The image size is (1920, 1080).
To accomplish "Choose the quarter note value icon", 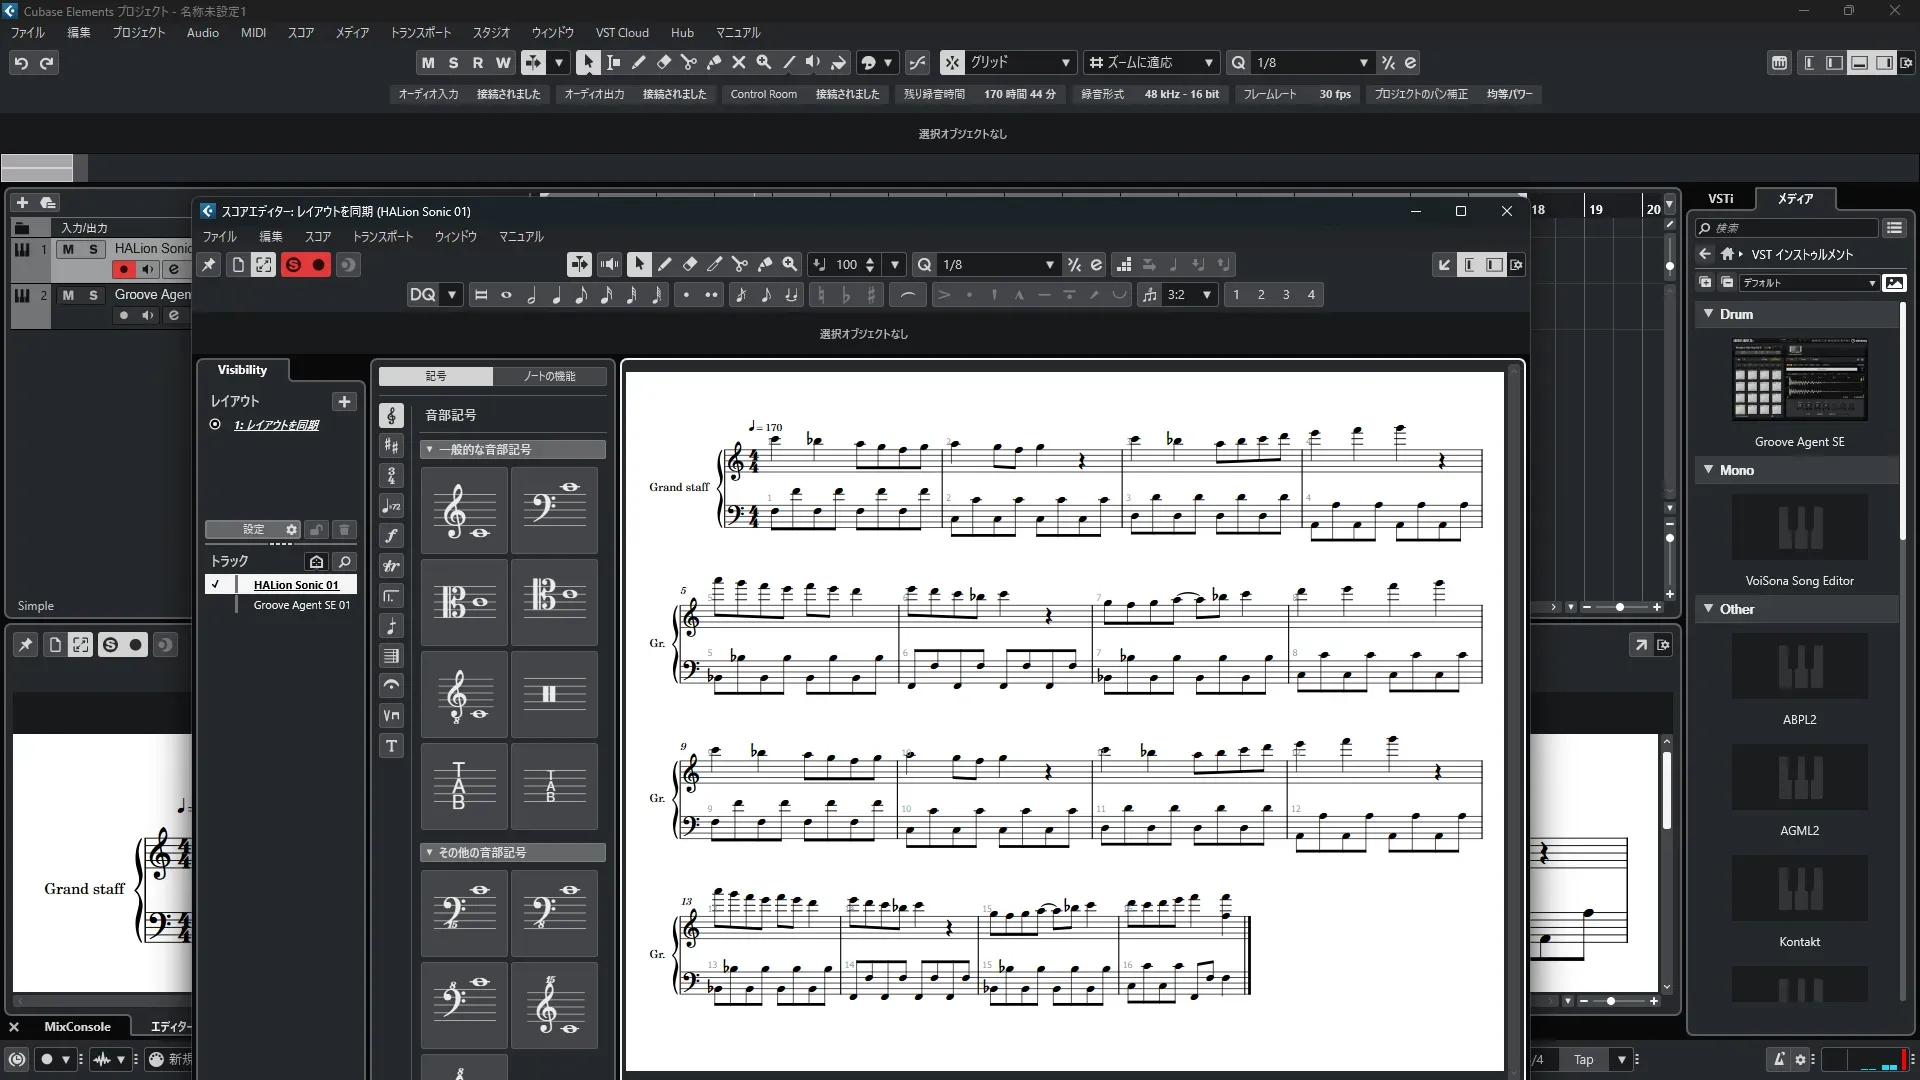I will coord(557,295).
